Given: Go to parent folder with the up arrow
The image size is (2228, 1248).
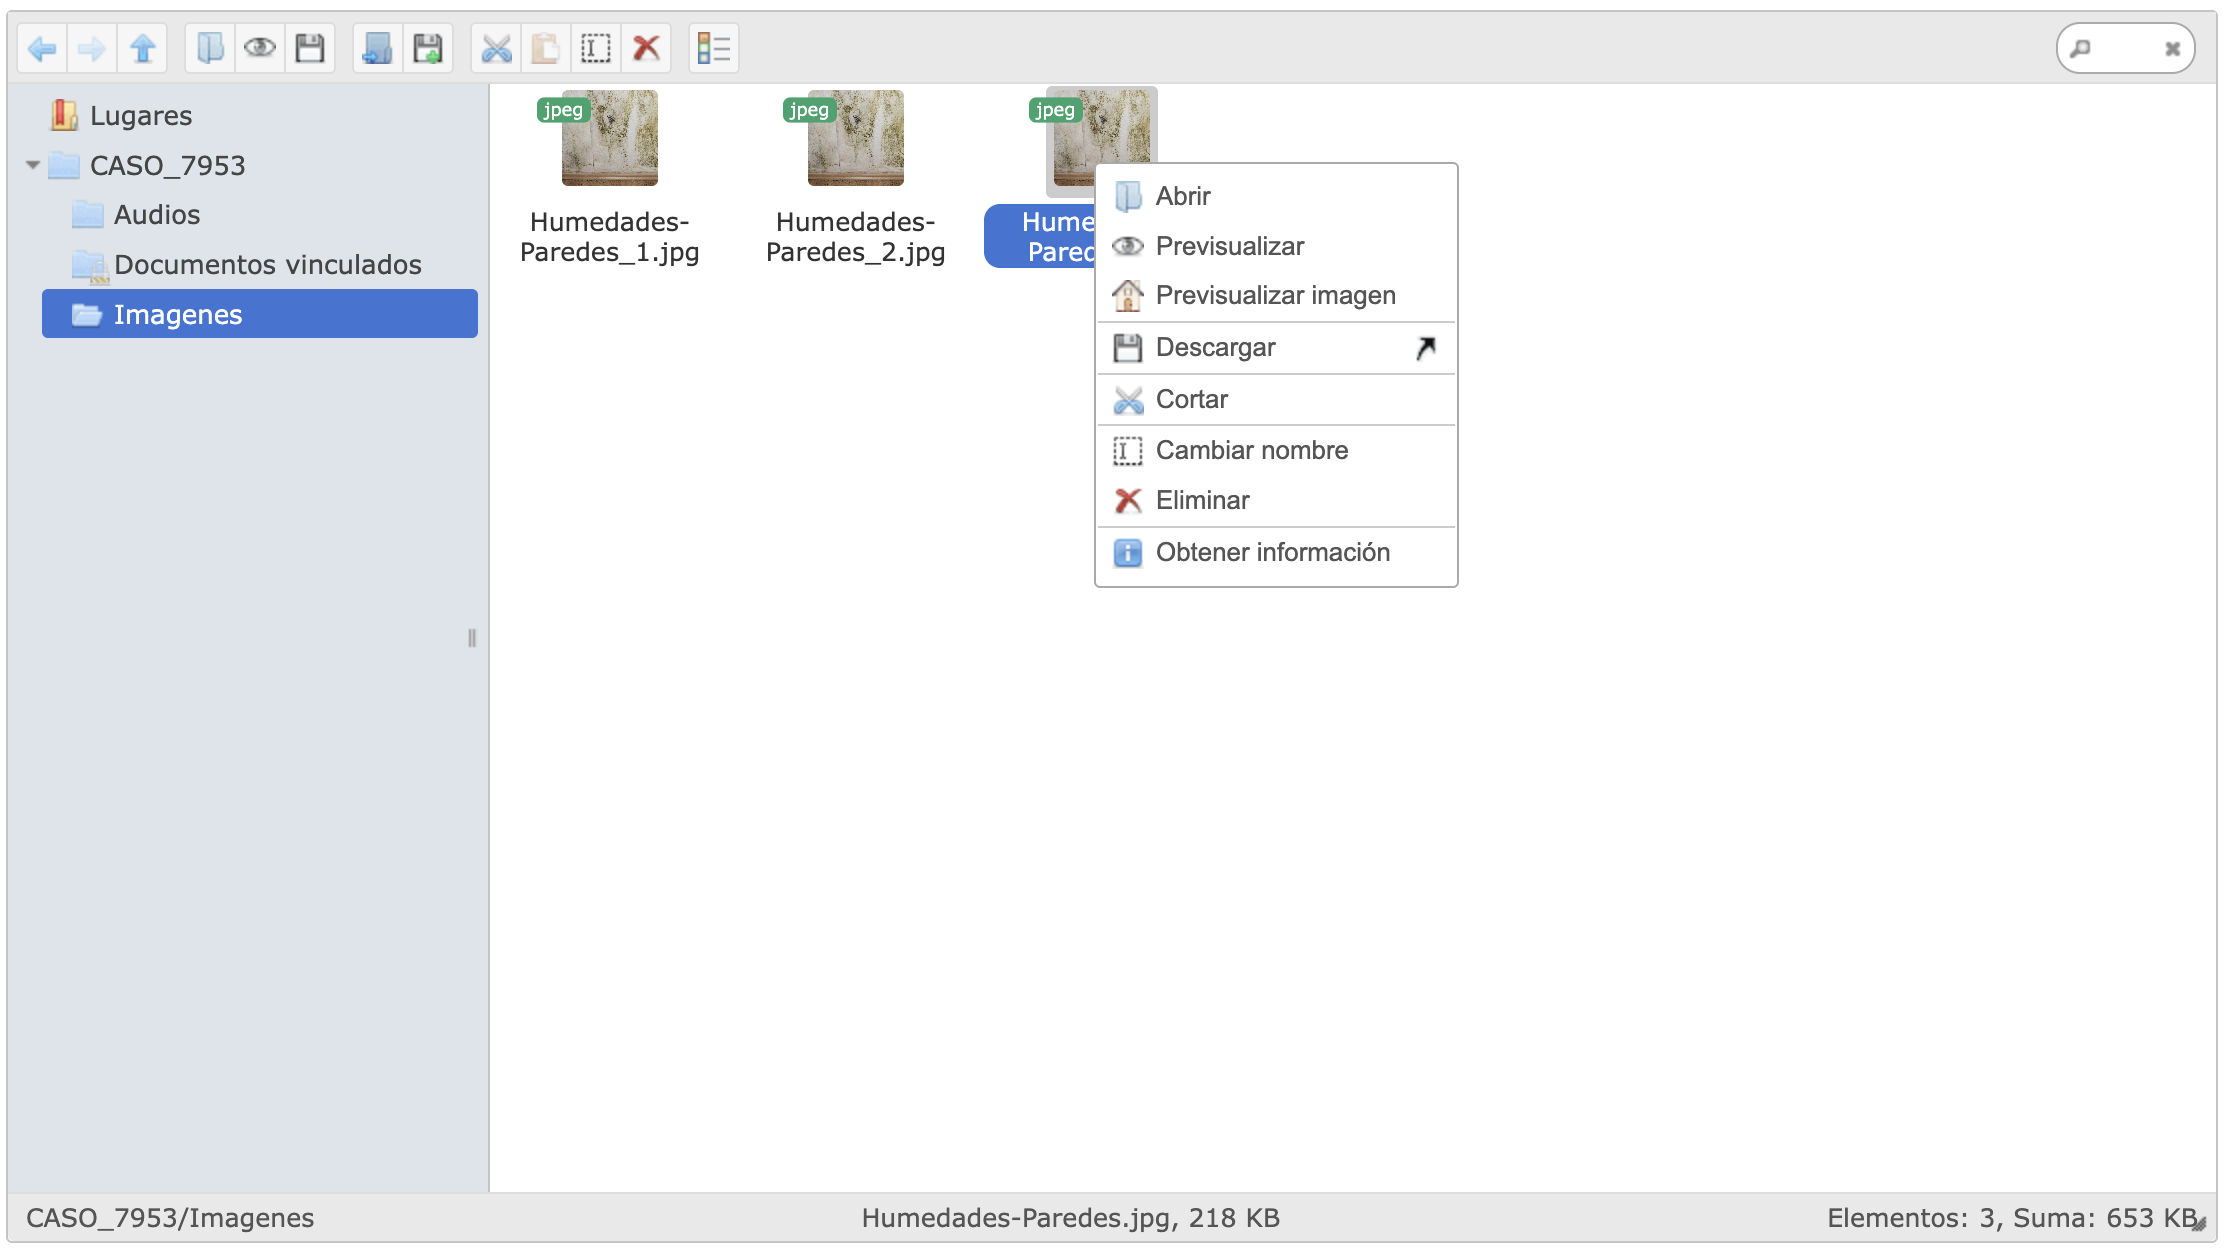Looking at the screenshot, I should pyautogui.click(x=143, y=48).
